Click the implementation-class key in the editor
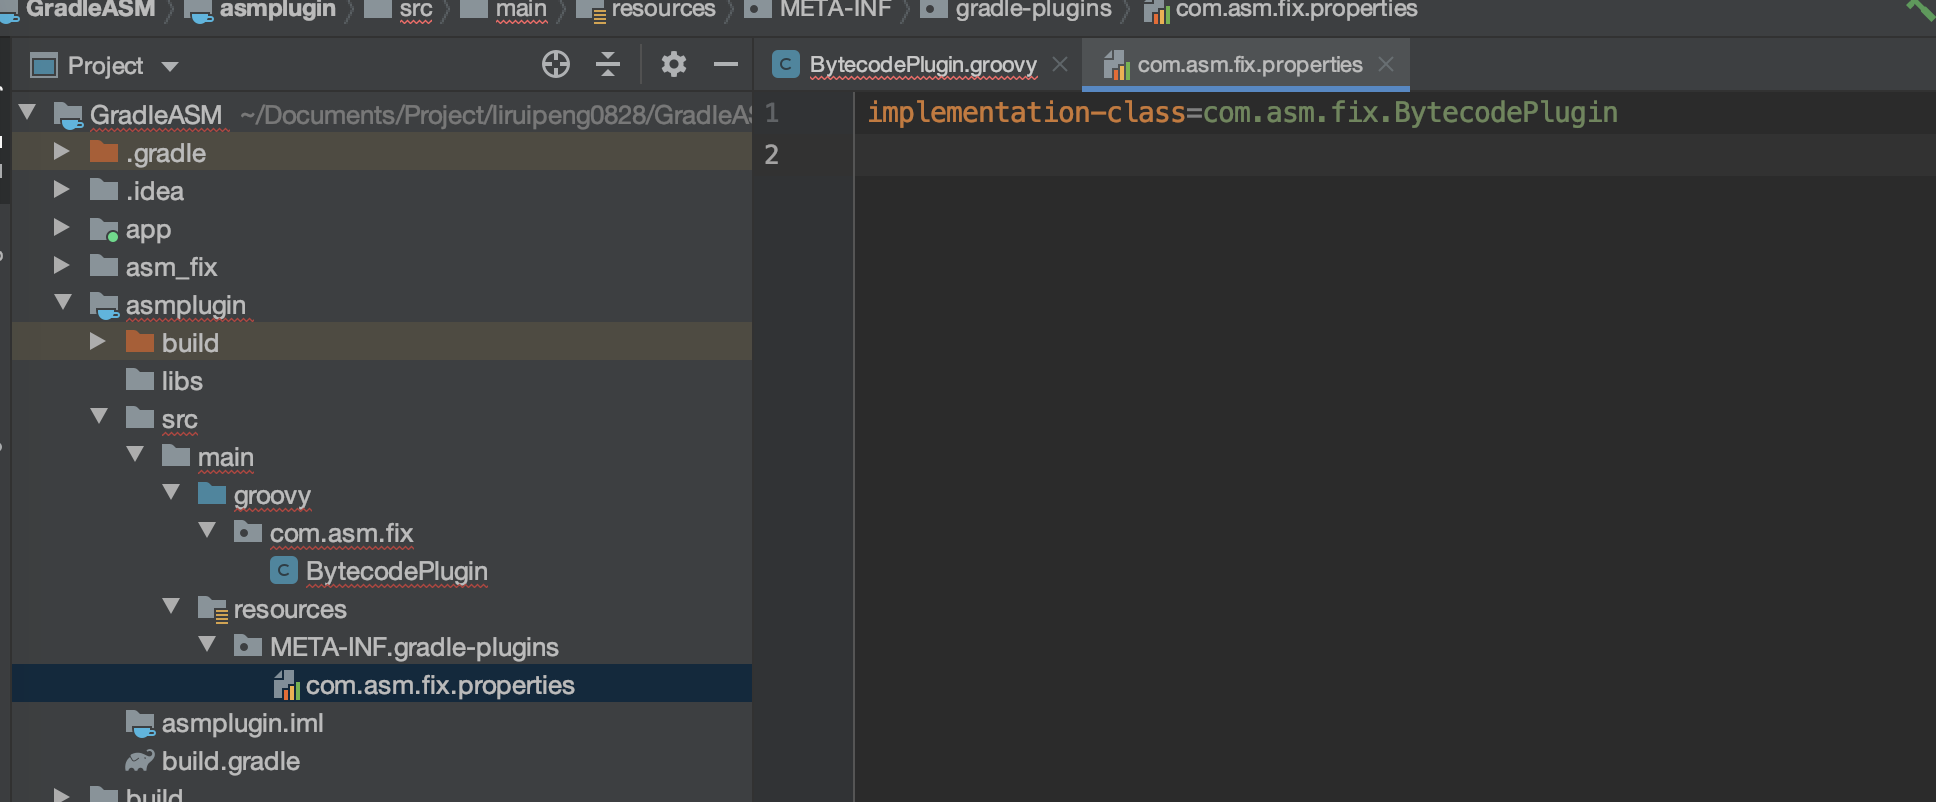 pos(1026,112)
